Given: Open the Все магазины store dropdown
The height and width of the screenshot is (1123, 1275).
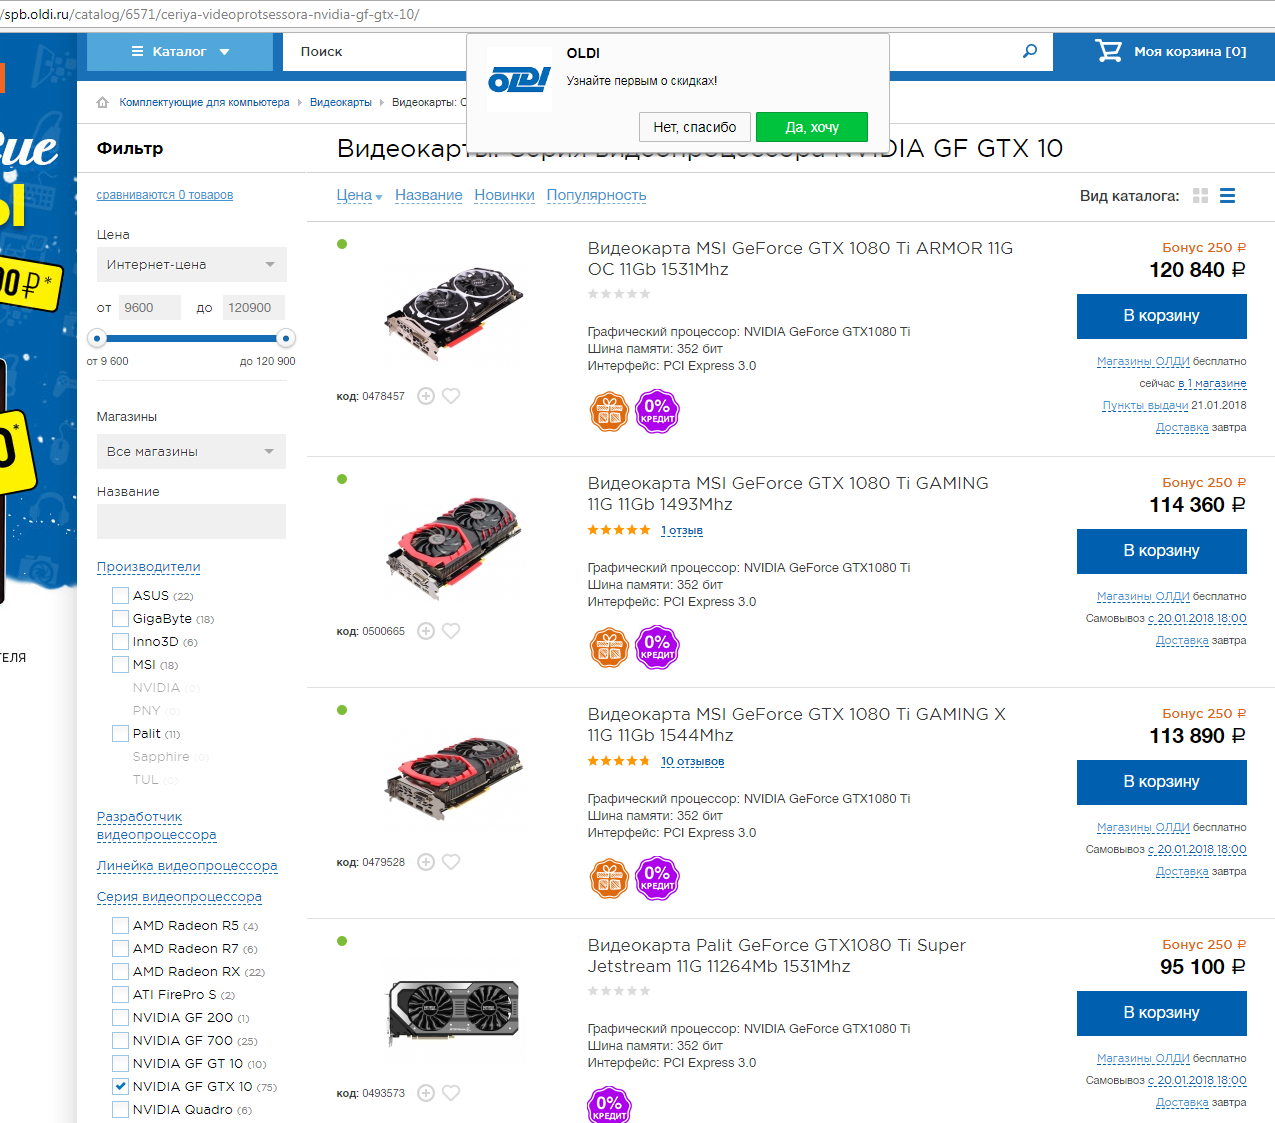Looking at the screenshot, I should (192, 452).
